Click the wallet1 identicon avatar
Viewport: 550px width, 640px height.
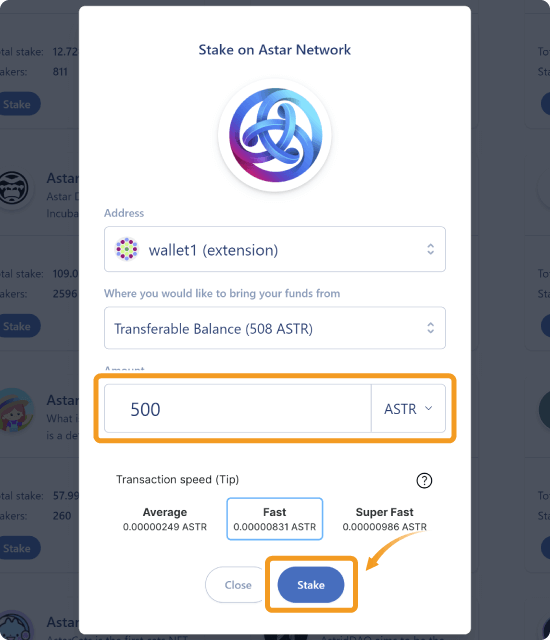[127, 249]
